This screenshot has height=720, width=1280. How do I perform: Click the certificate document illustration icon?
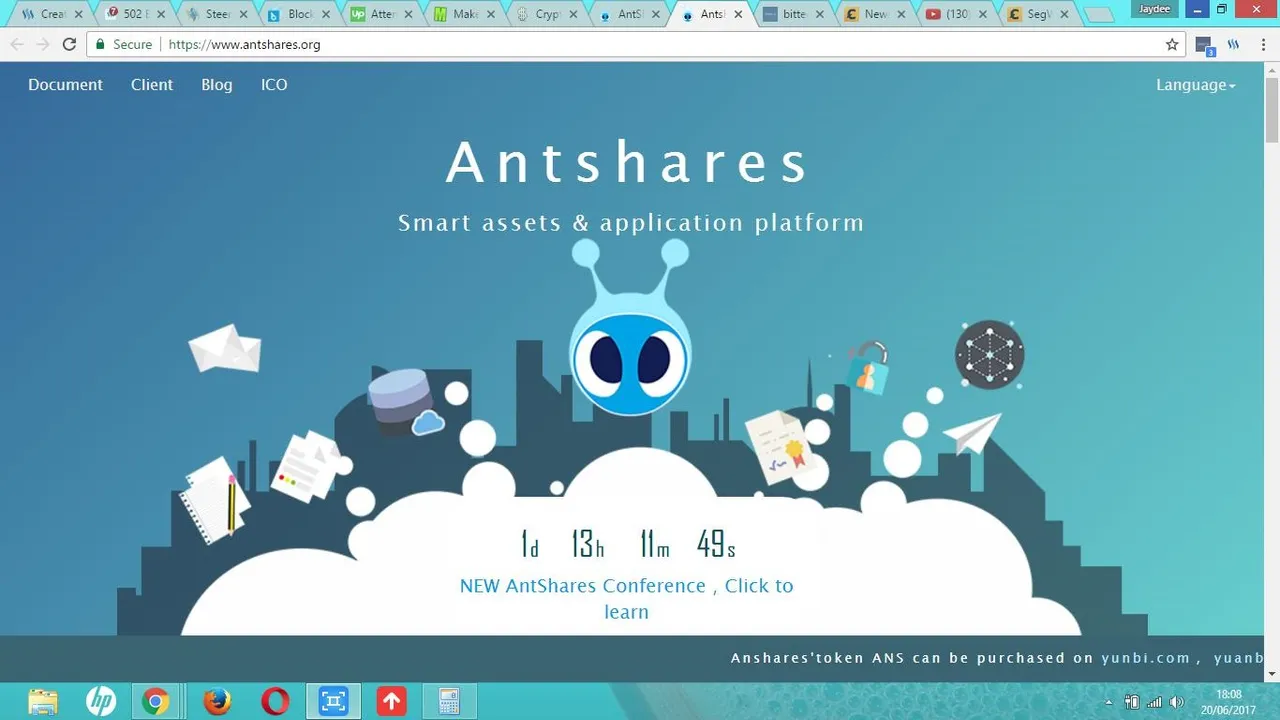point(779,446)
